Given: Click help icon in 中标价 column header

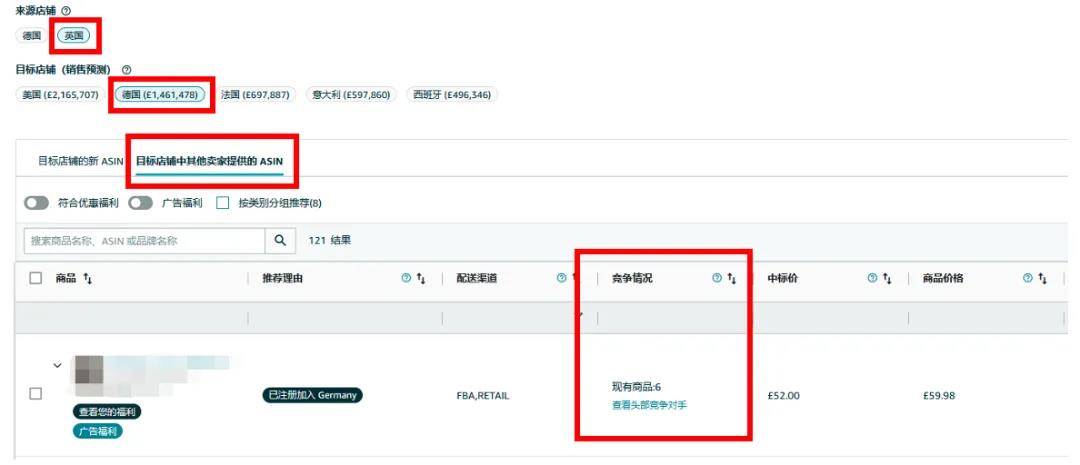Looking at the screenshot, I should tap(872, 279).
